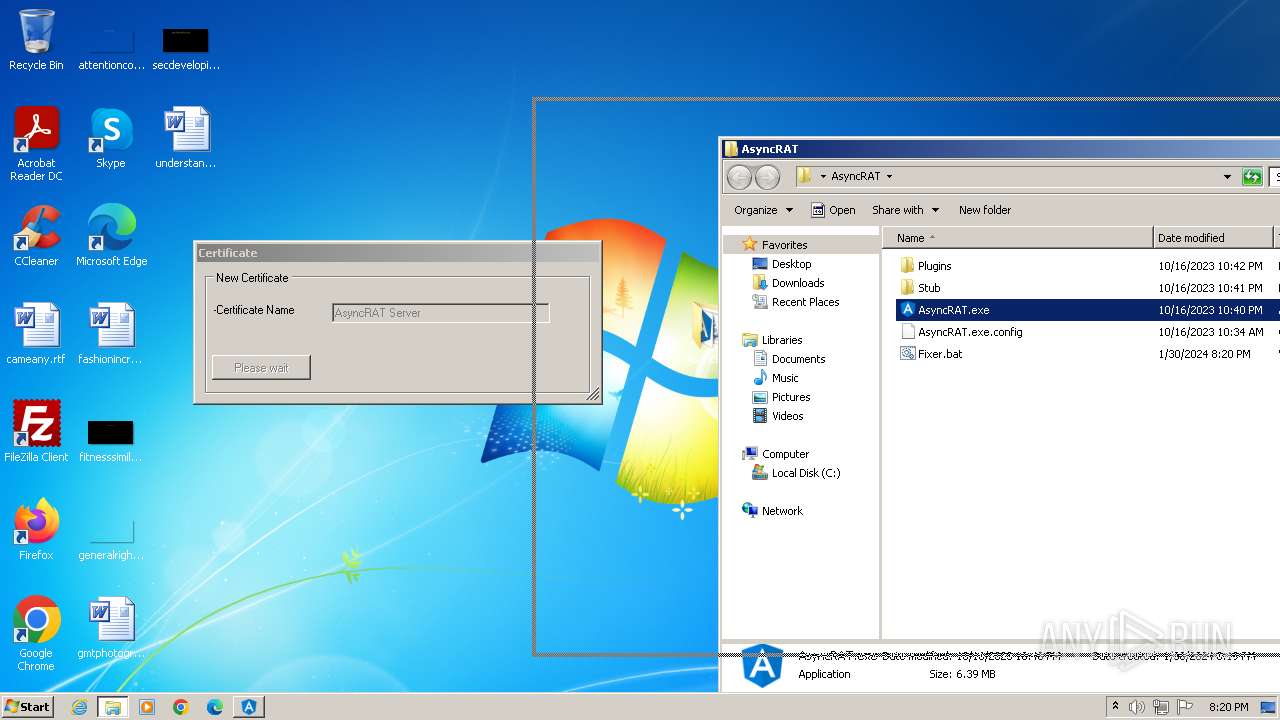The height and width of the screenshot is (720, 1280).
Task: Open Edge from the taskbar
Action: click(x=215, y=707)
